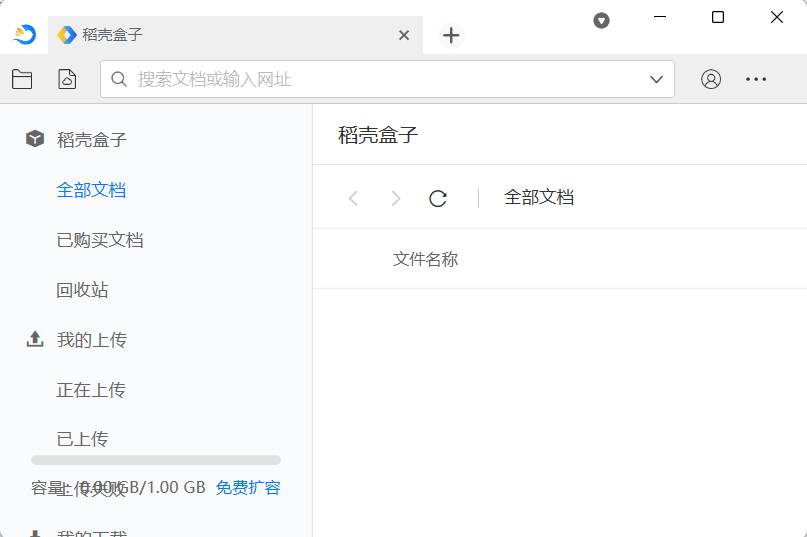Open 已上传 in the sidebar
This screenshot has height=537, width=807.
point(82,439)
